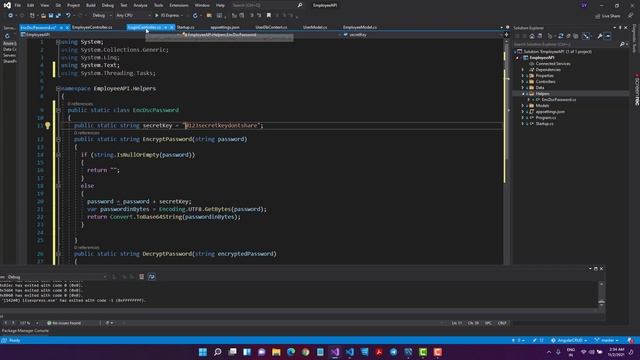The height and width of the screenshot is (360, 640).
Task: Click the Navigate Backward toolbar icon
Action: point(10,16)
